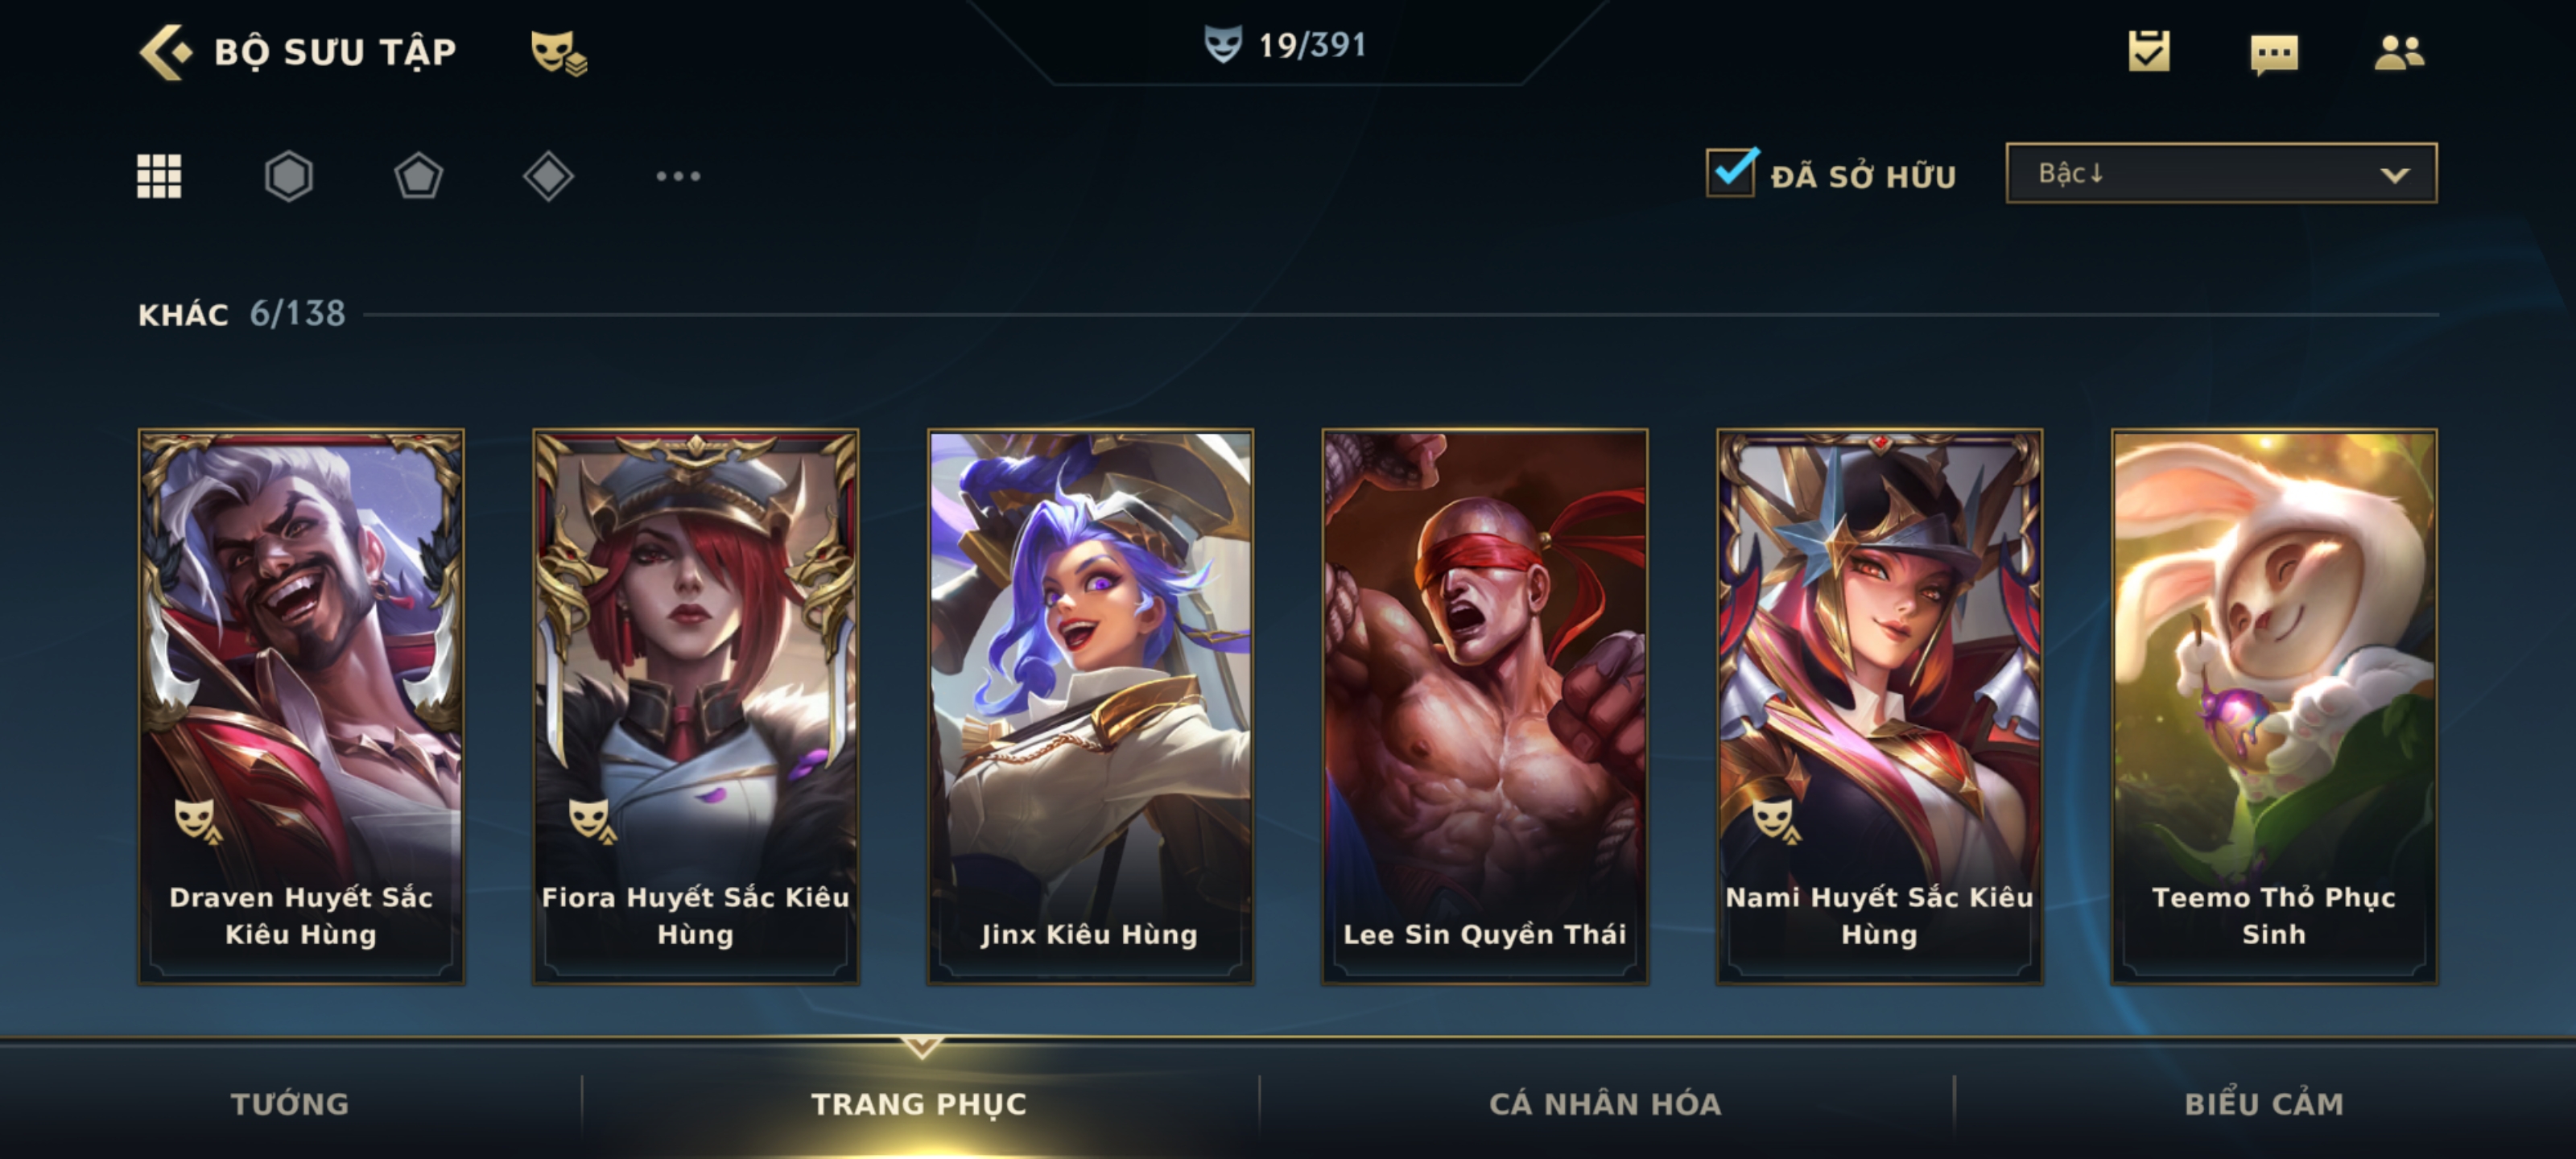Click the dropdown chevron arrow beside Bậc
This screenshot has width=2576, height=1159.
pos(2395,175)
